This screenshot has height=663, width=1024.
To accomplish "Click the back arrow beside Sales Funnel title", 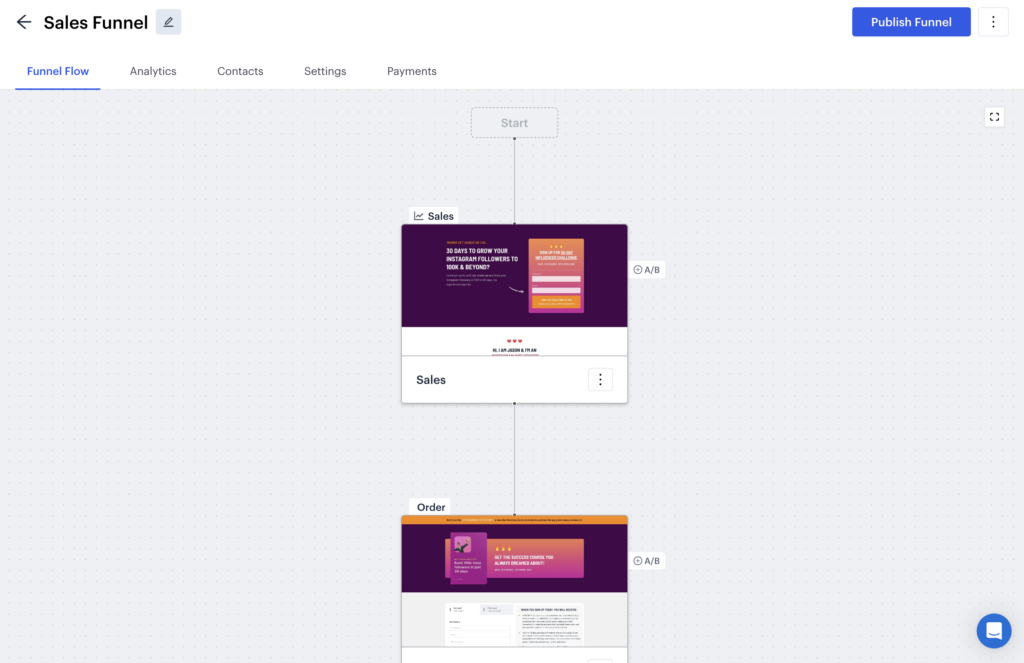I will pyautogui.click(x=23, y=21).
